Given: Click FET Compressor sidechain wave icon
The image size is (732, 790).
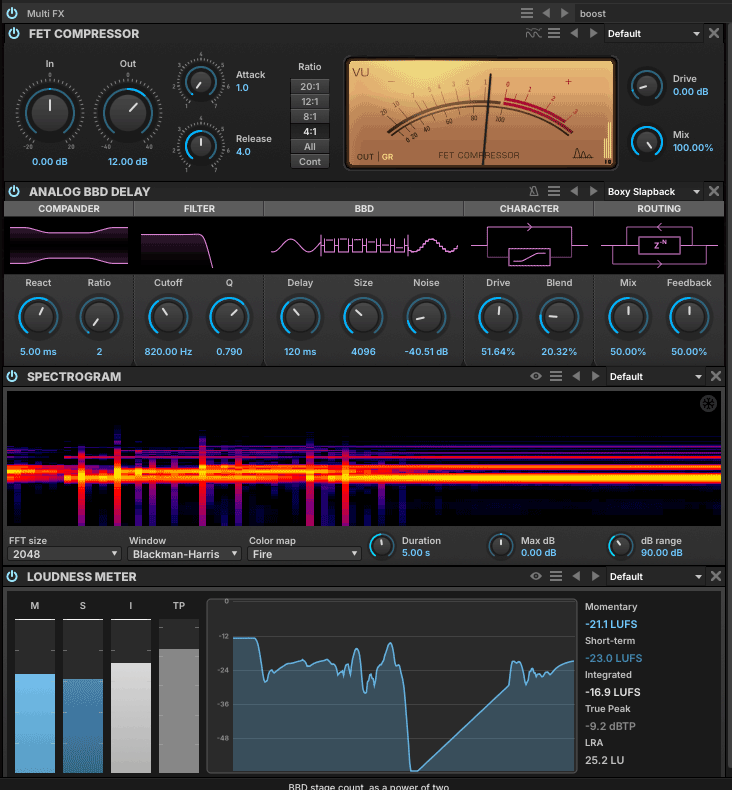Looking at the screenshot, I should point(534,33).
